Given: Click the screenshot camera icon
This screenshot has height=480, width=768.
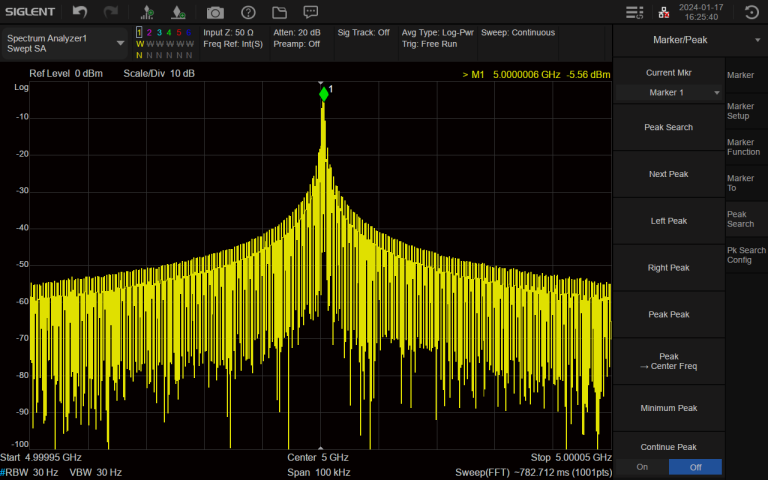Looking at the screenshot, I should (215, 12).
